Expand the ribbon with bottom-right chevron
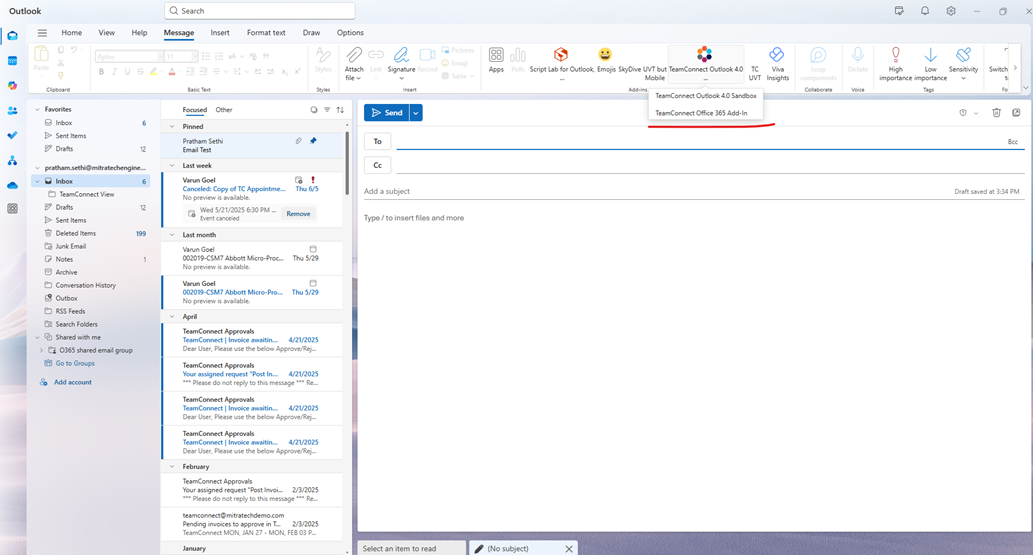 [x=1025, y=88]
